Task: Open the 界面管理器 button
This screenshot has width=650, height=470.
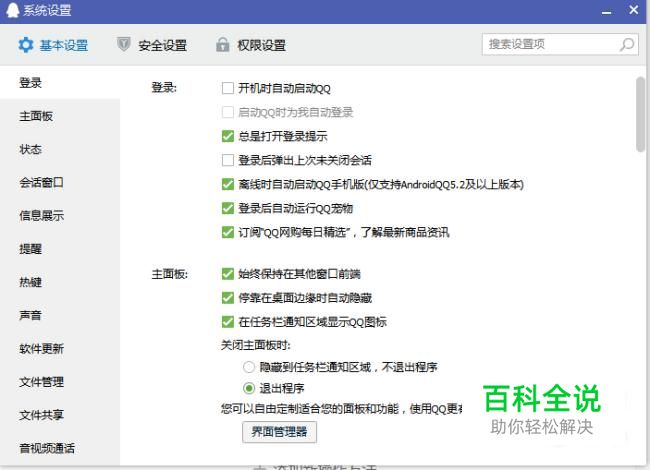Action: click(x=280, y=432)
